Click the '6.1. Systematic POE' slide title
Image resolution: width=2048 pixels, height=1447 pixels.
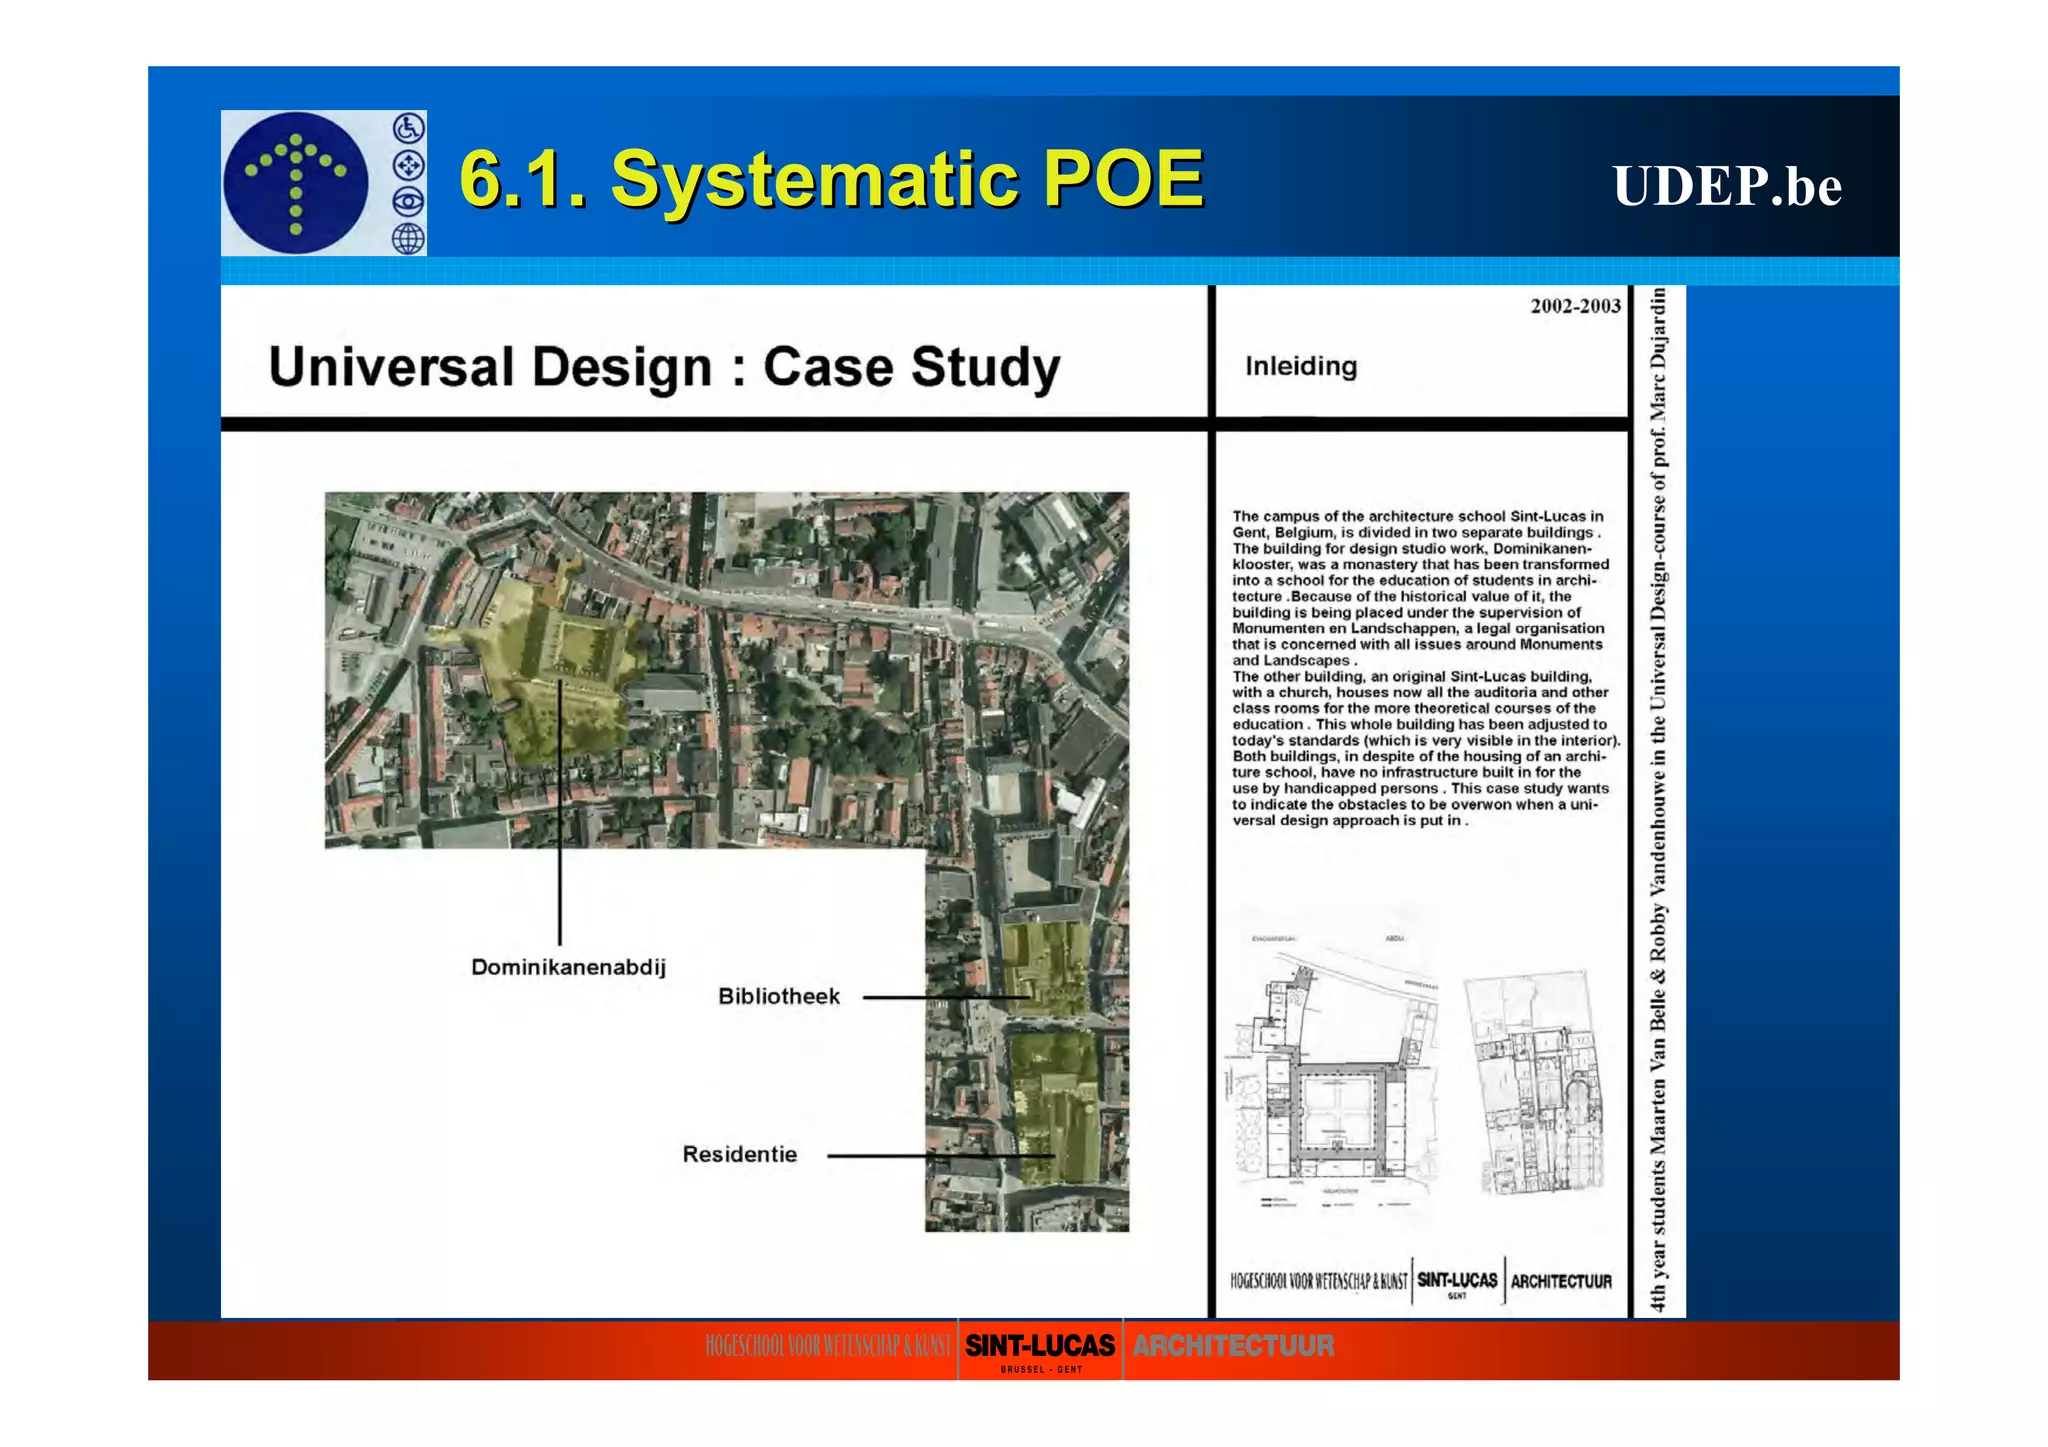point(832,179)
